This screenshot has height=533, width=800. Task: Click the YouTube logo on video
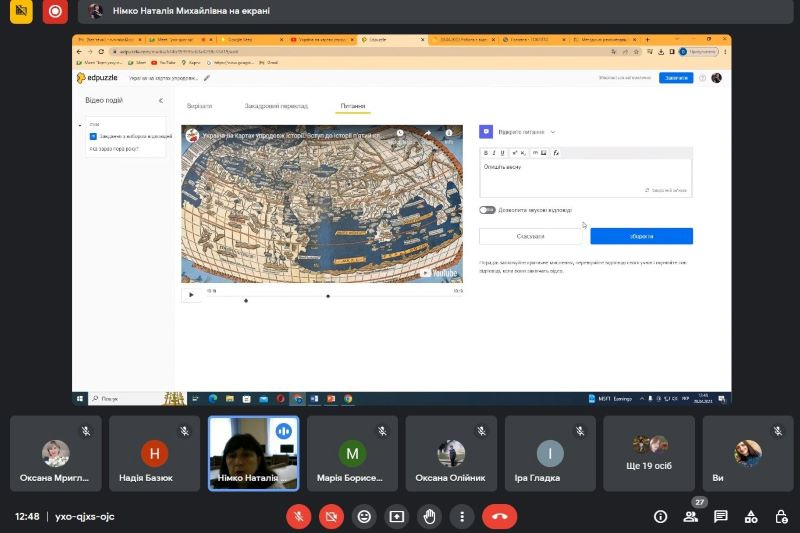pos(438,273)
